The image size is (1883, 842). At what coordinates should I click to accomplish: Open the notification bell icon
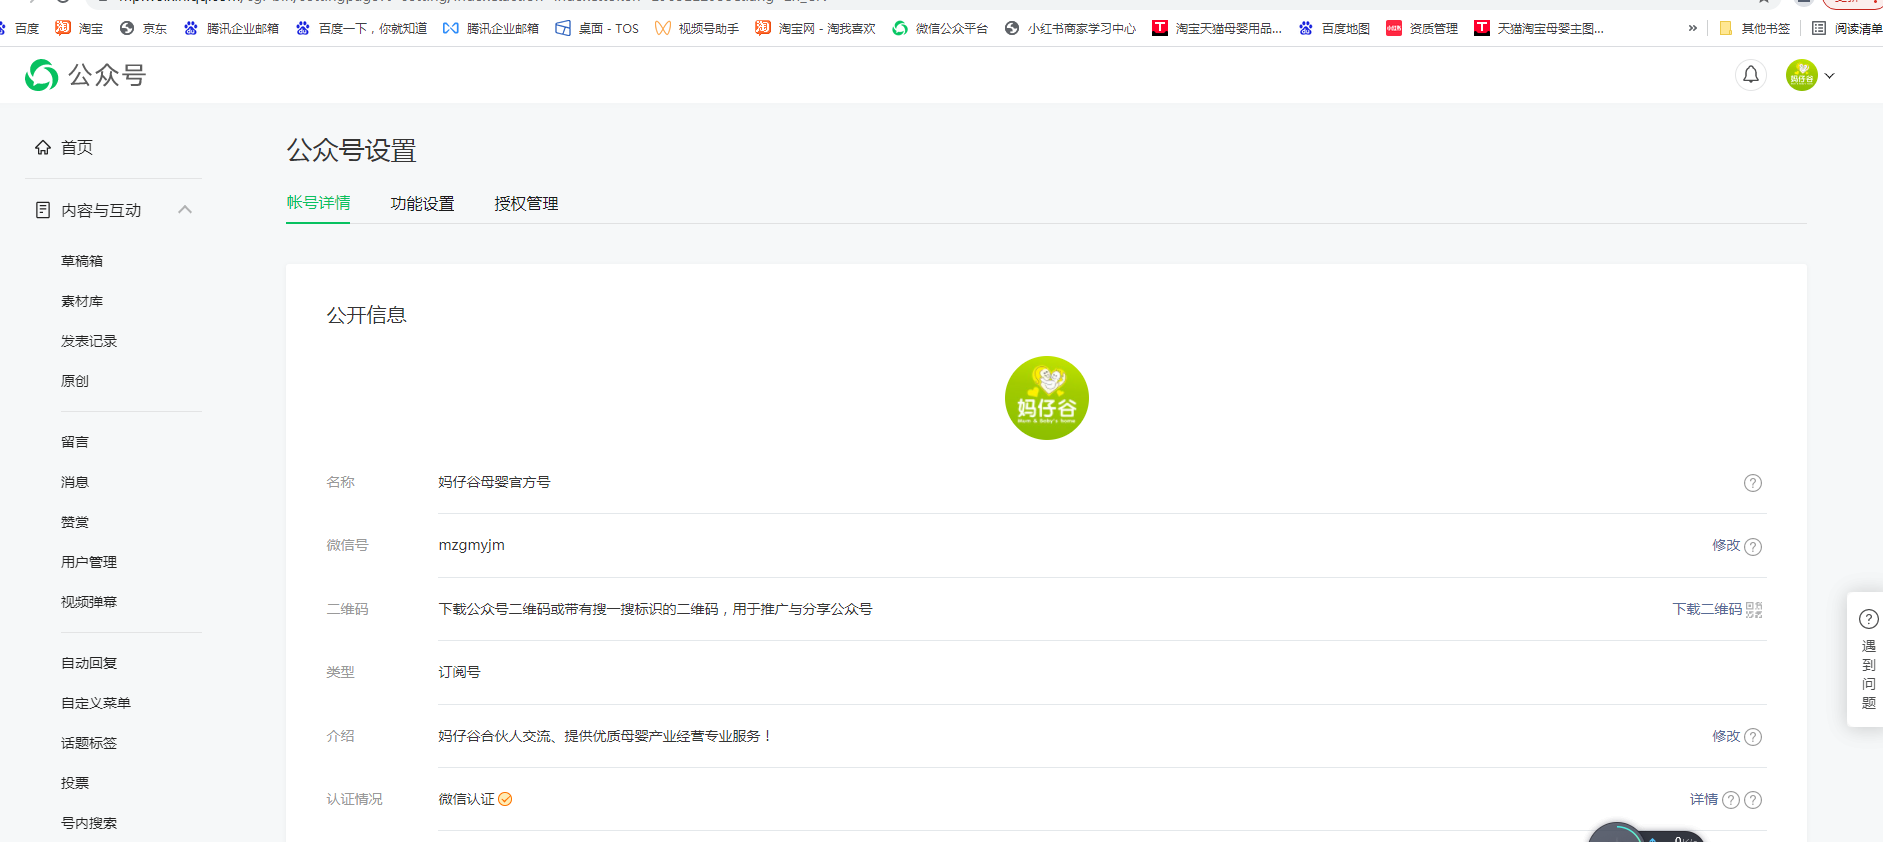1751,75
